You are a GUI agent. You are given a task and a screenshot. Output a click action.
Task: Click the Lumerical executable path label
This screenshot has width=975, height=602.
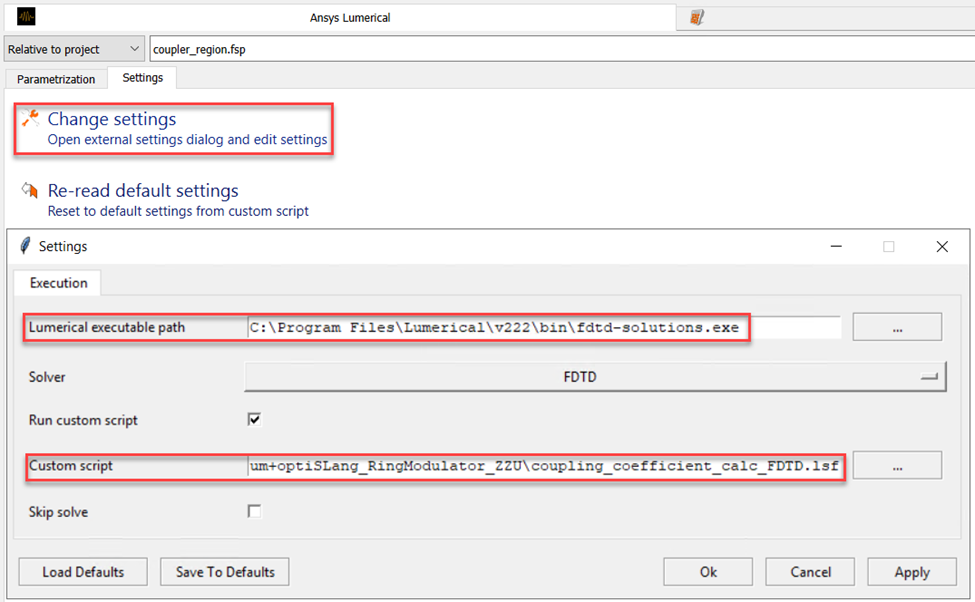pyautogui.click(x=107, y=327)
